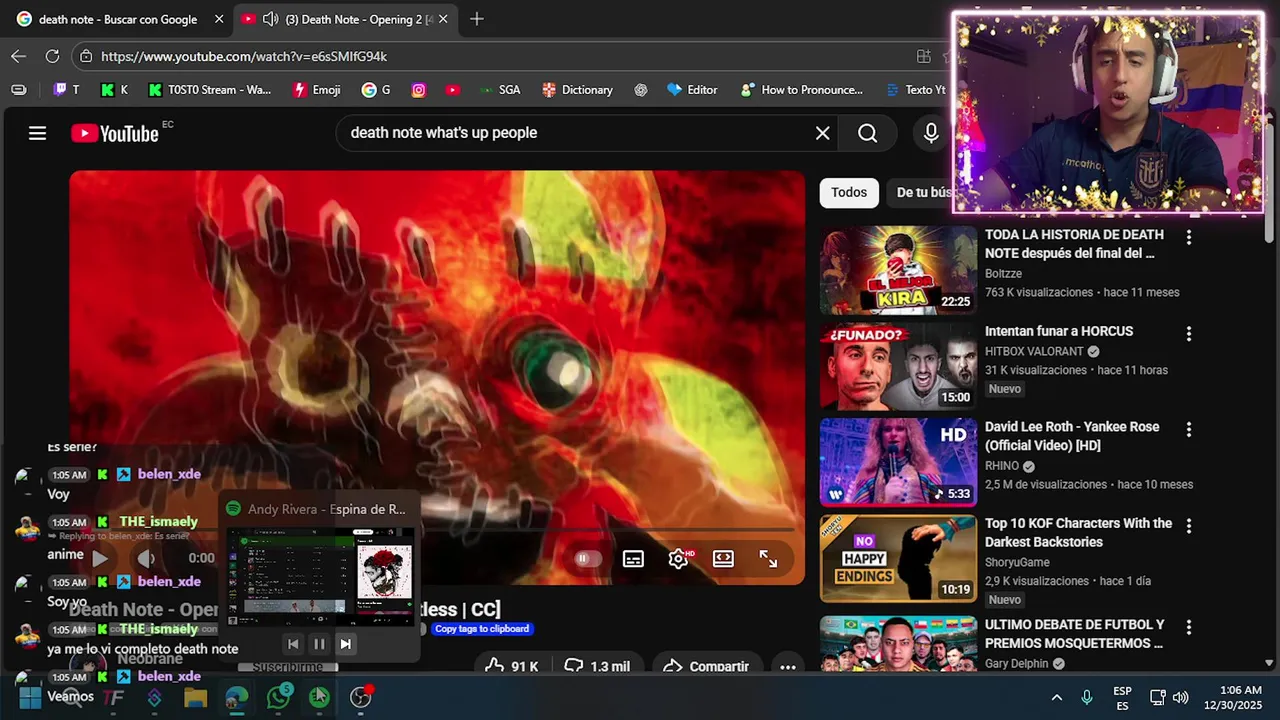Toggle subtitles in the video player

pyautogui.click(x=633, y=559)
